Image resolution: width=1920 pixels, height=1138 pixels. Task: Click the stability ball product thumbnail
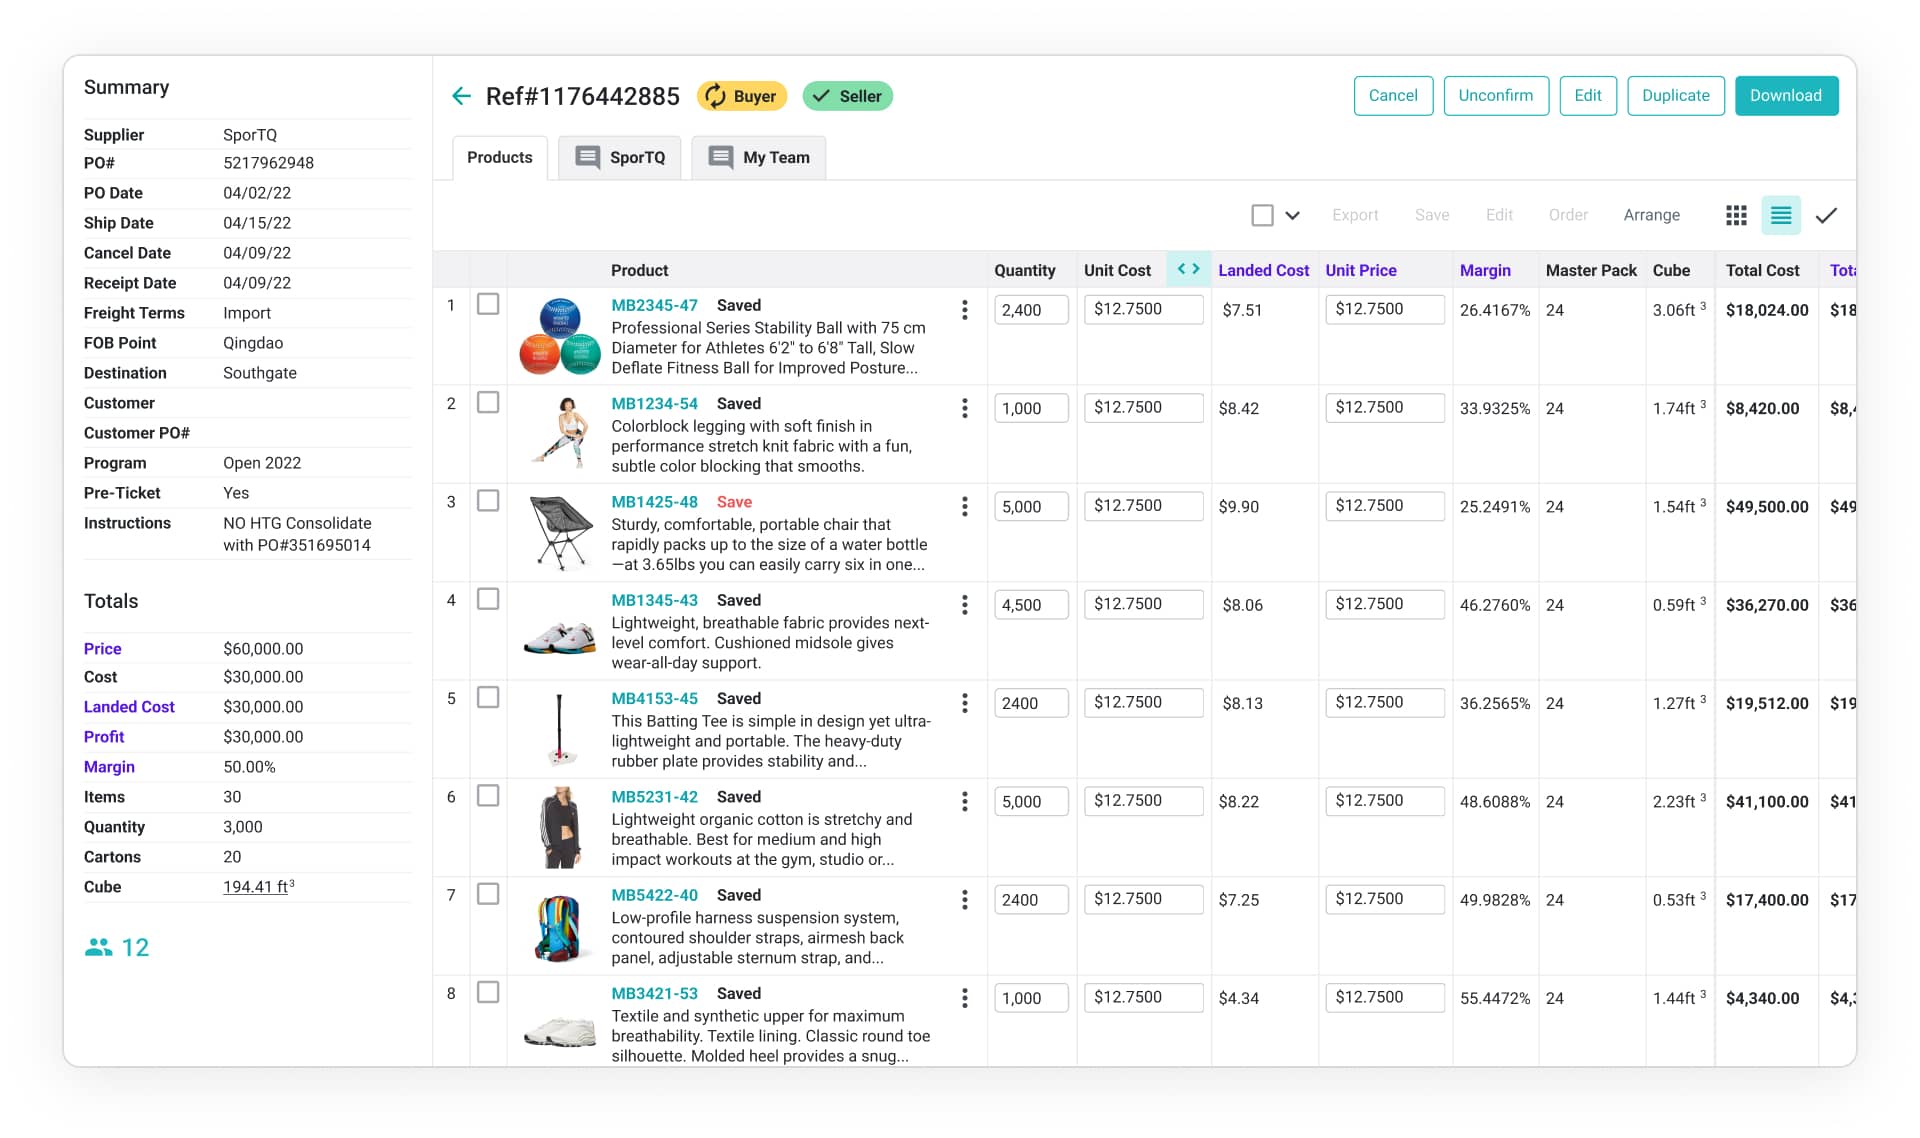point(560,336)
